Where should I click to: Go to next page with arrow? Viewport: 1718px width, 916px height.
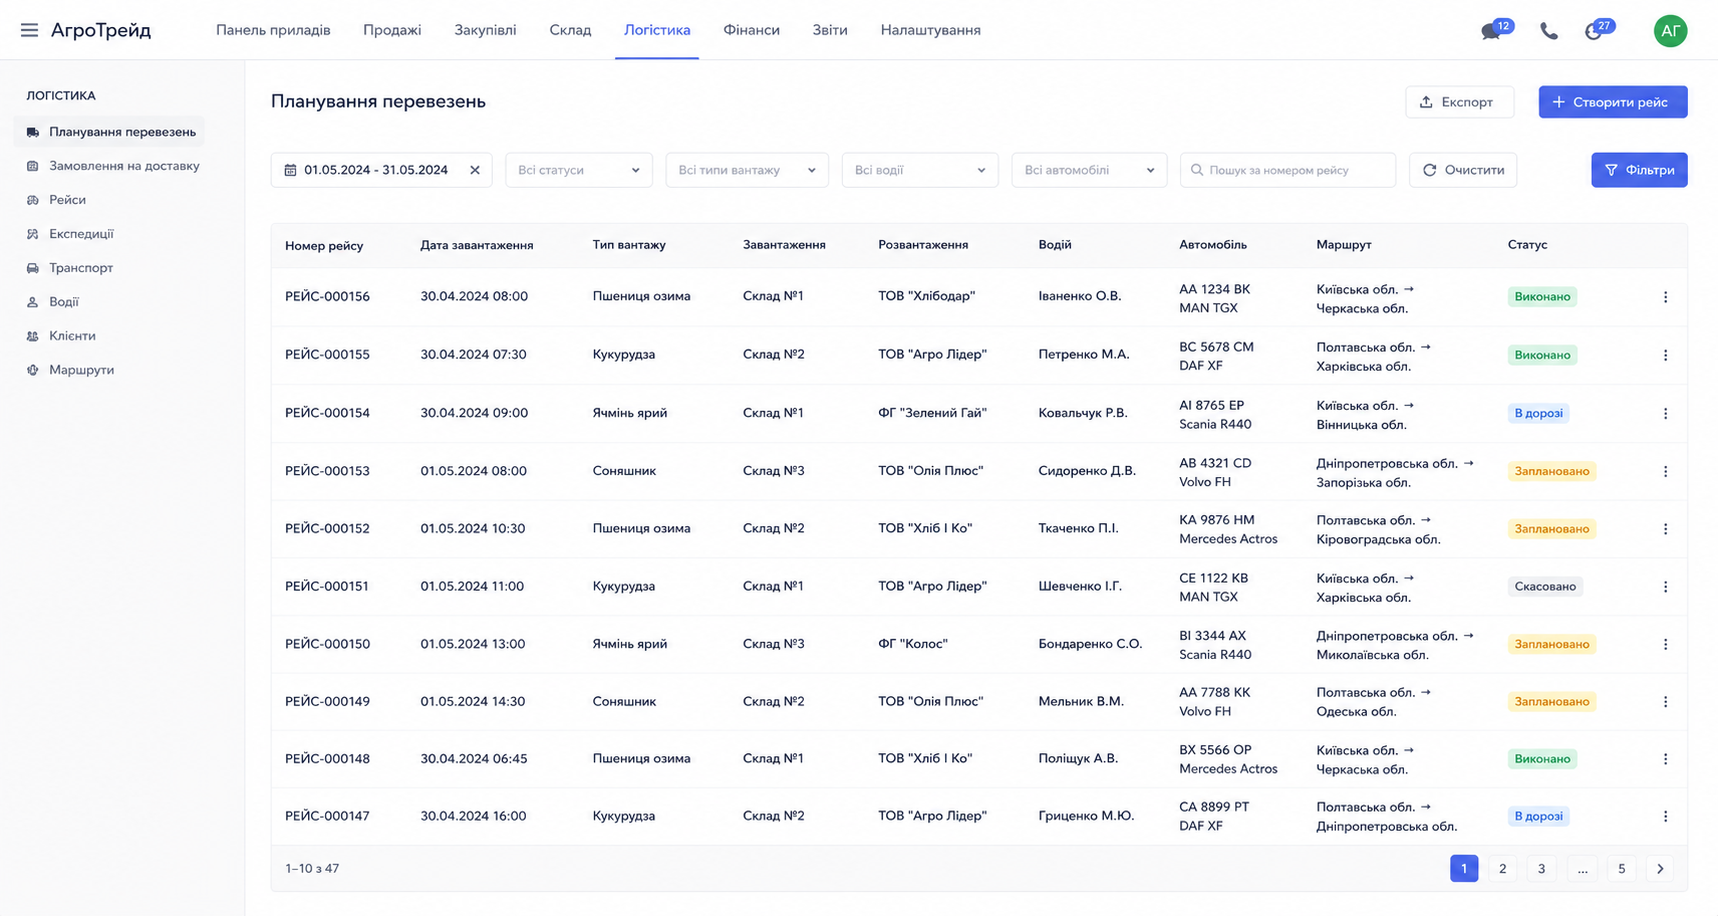coord(1660,869)
